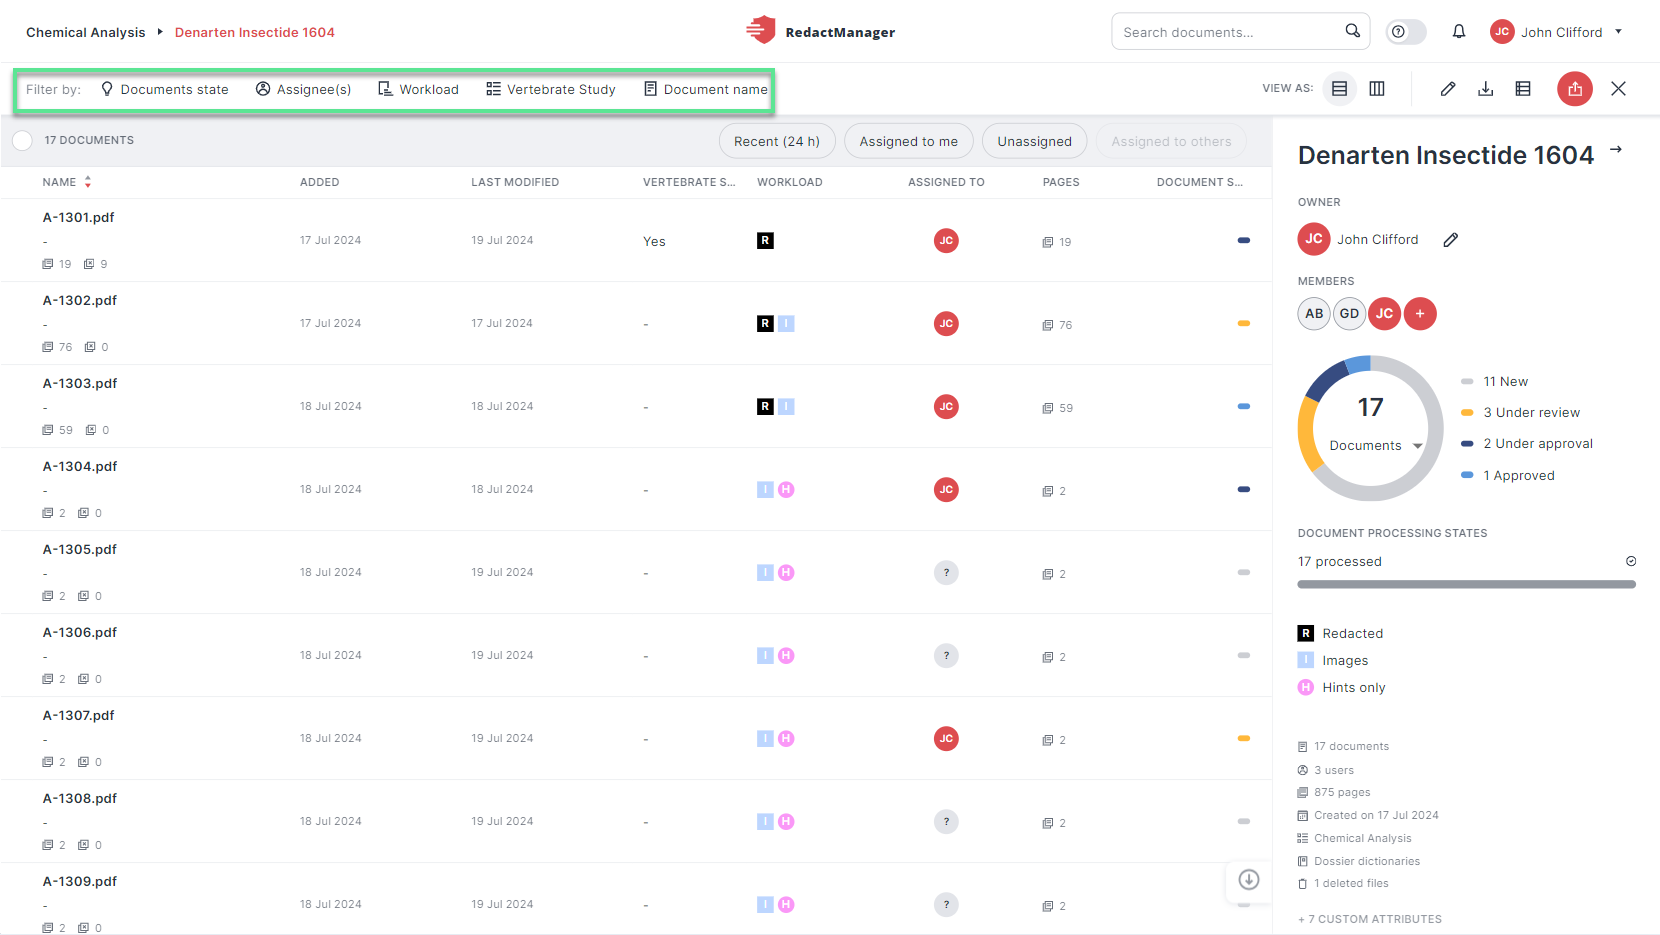The width and height of the screenshot is (1660, 935).
Task: Filter by 1 Approved legend
Action: tap(1508, 475)
